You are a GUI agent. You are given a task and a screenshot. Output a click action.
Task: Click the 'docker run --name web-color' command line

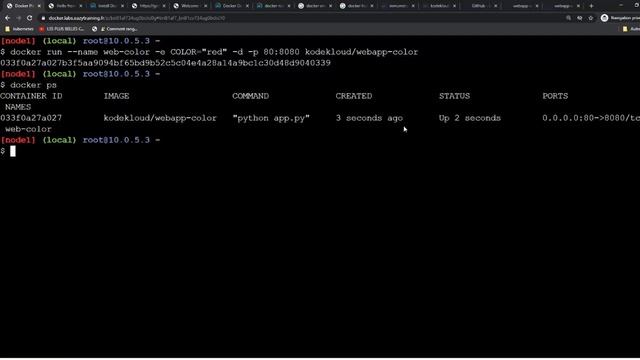tap(214, 52)
